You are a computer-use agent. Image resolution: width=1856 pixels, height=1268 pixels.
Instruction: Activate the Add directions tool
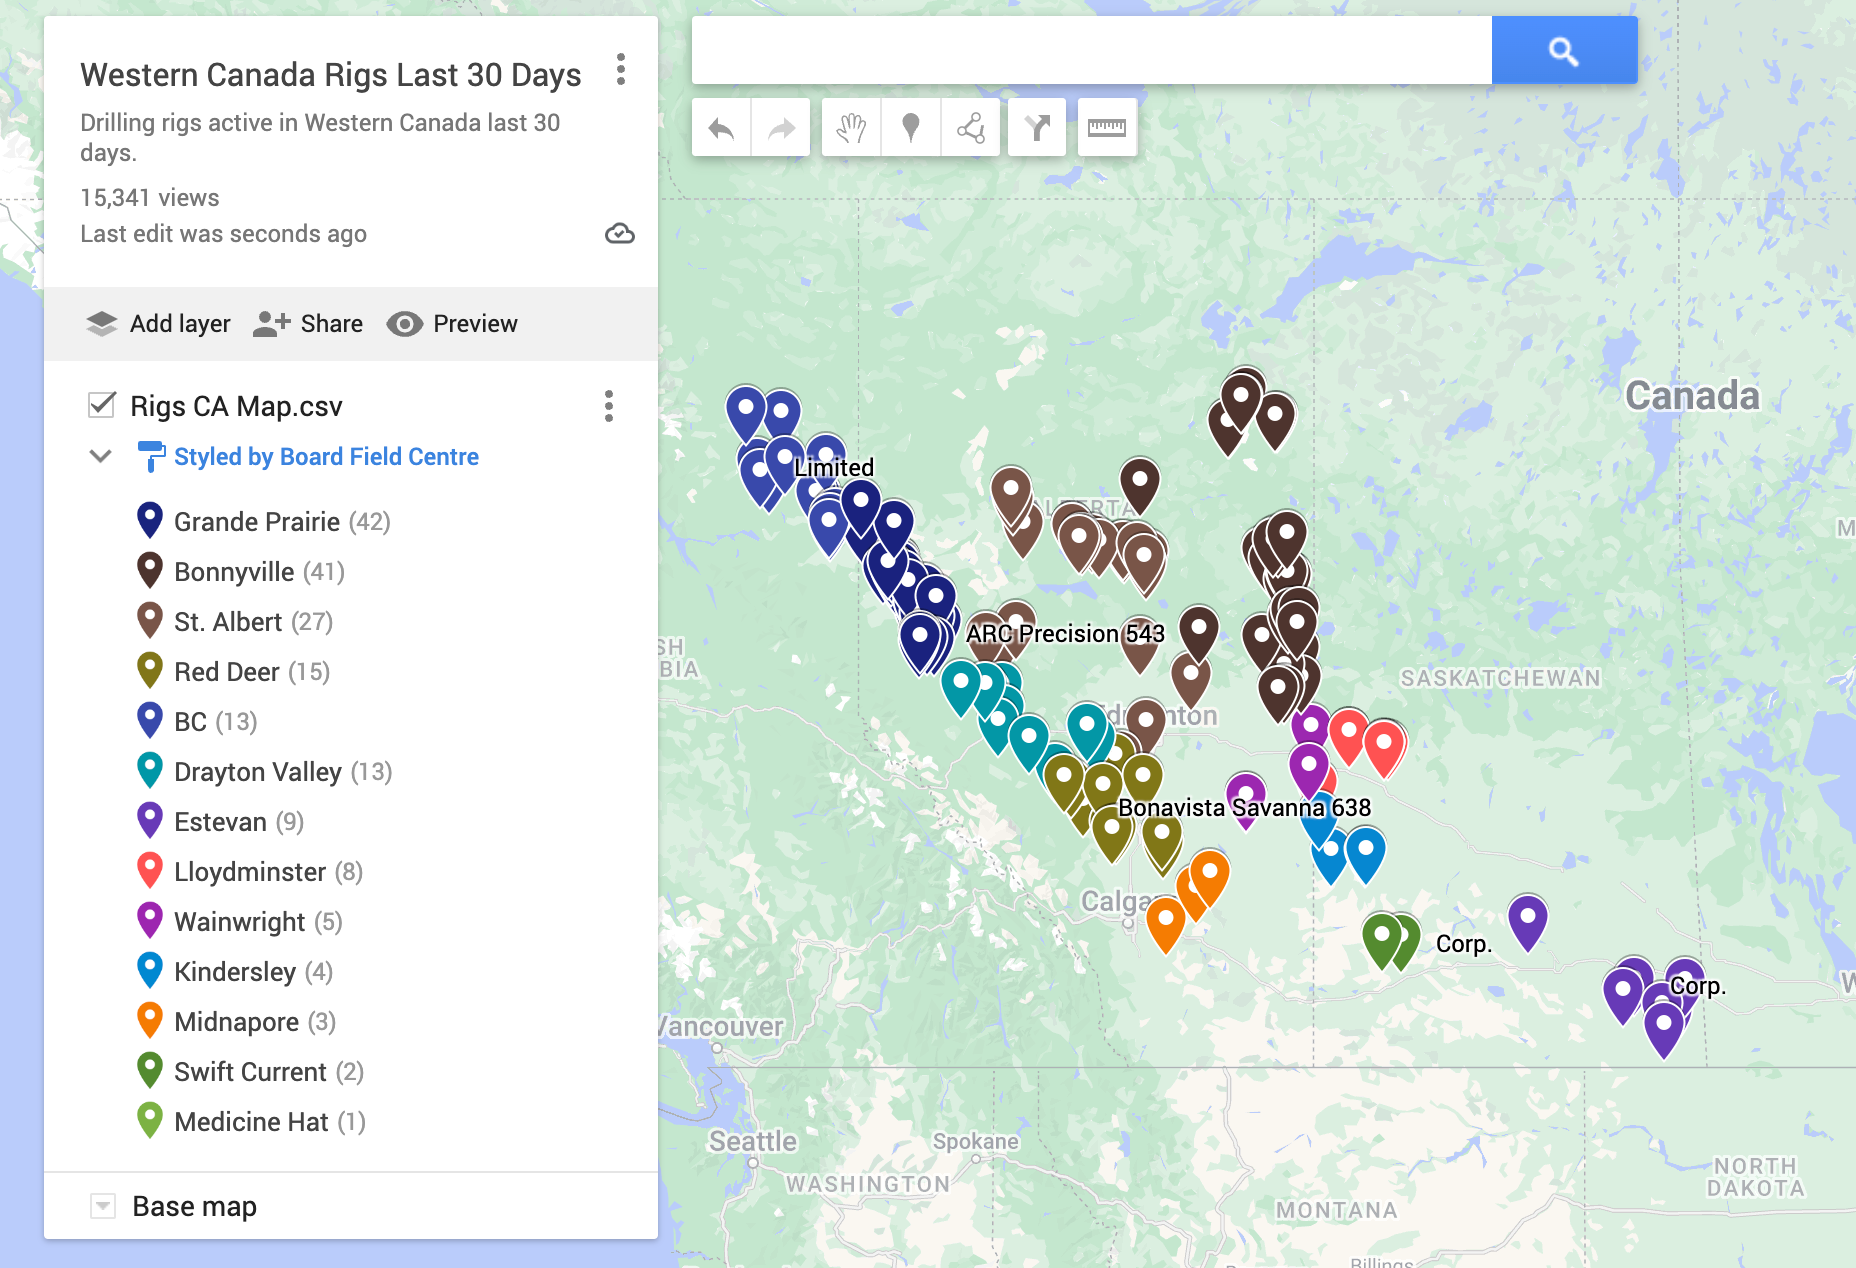point(1037,127)
